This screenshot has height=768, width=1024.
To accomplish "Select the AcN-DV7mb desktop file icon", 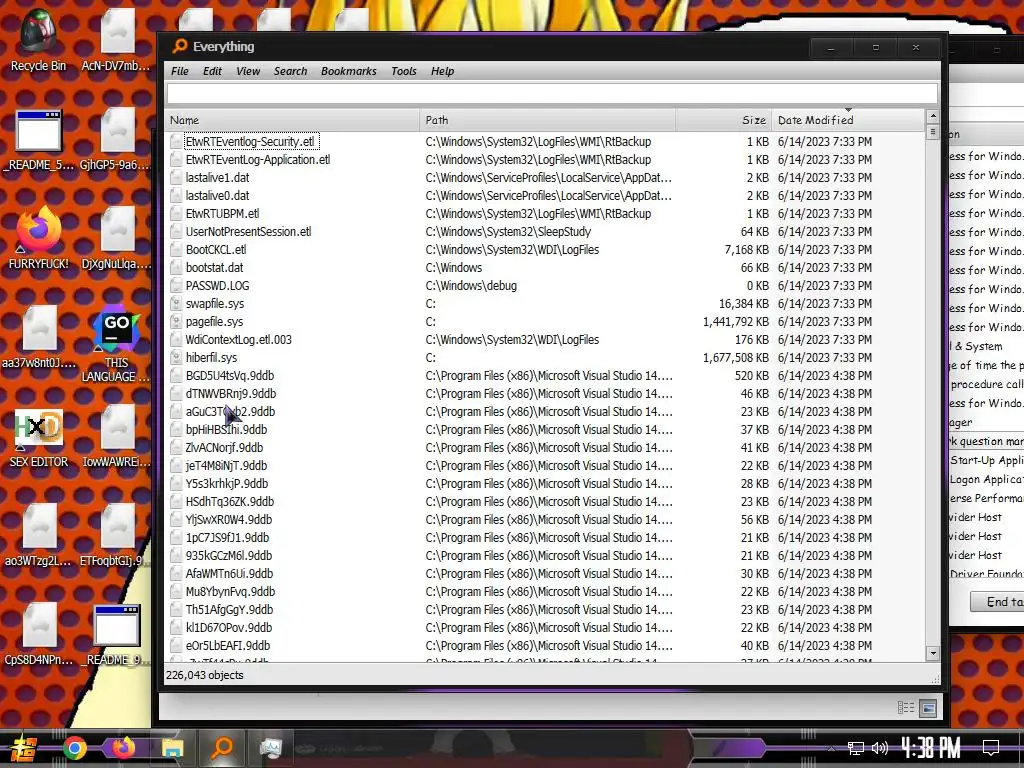I will [116, 39].
